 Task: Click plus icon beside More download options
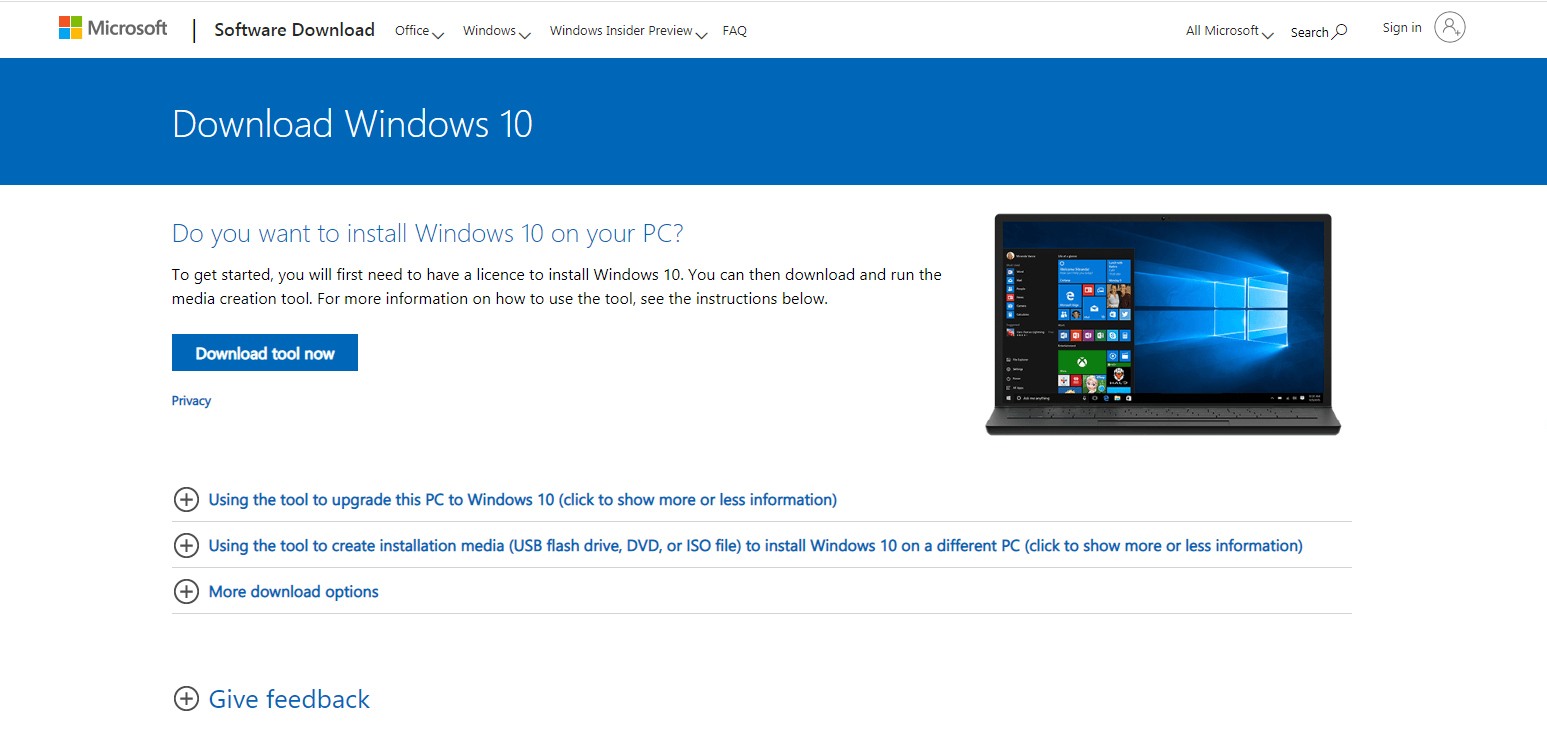coord(186,592)
